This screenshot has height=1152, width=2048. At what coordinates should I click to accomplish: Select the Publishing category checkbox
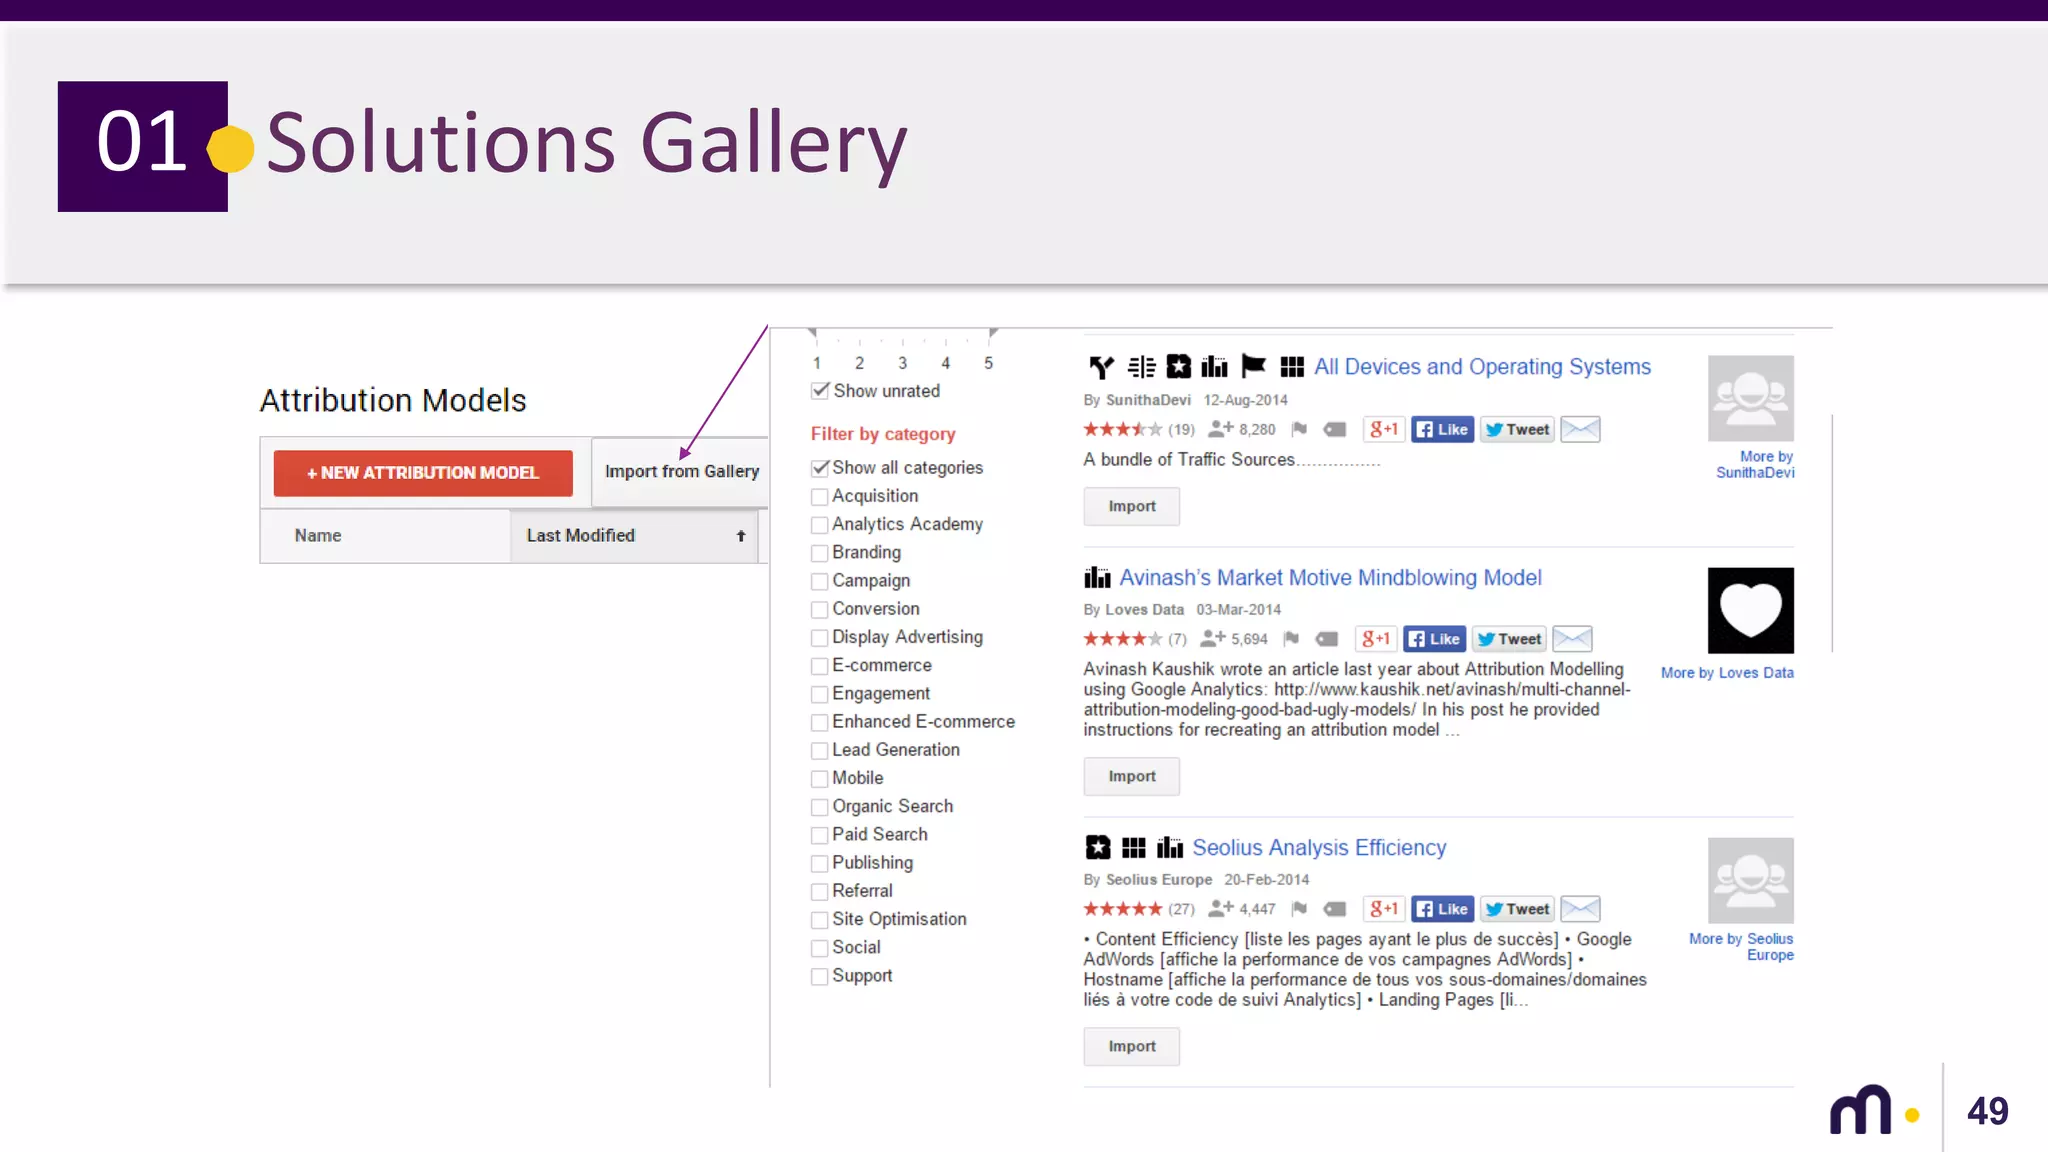click(820, 863)
